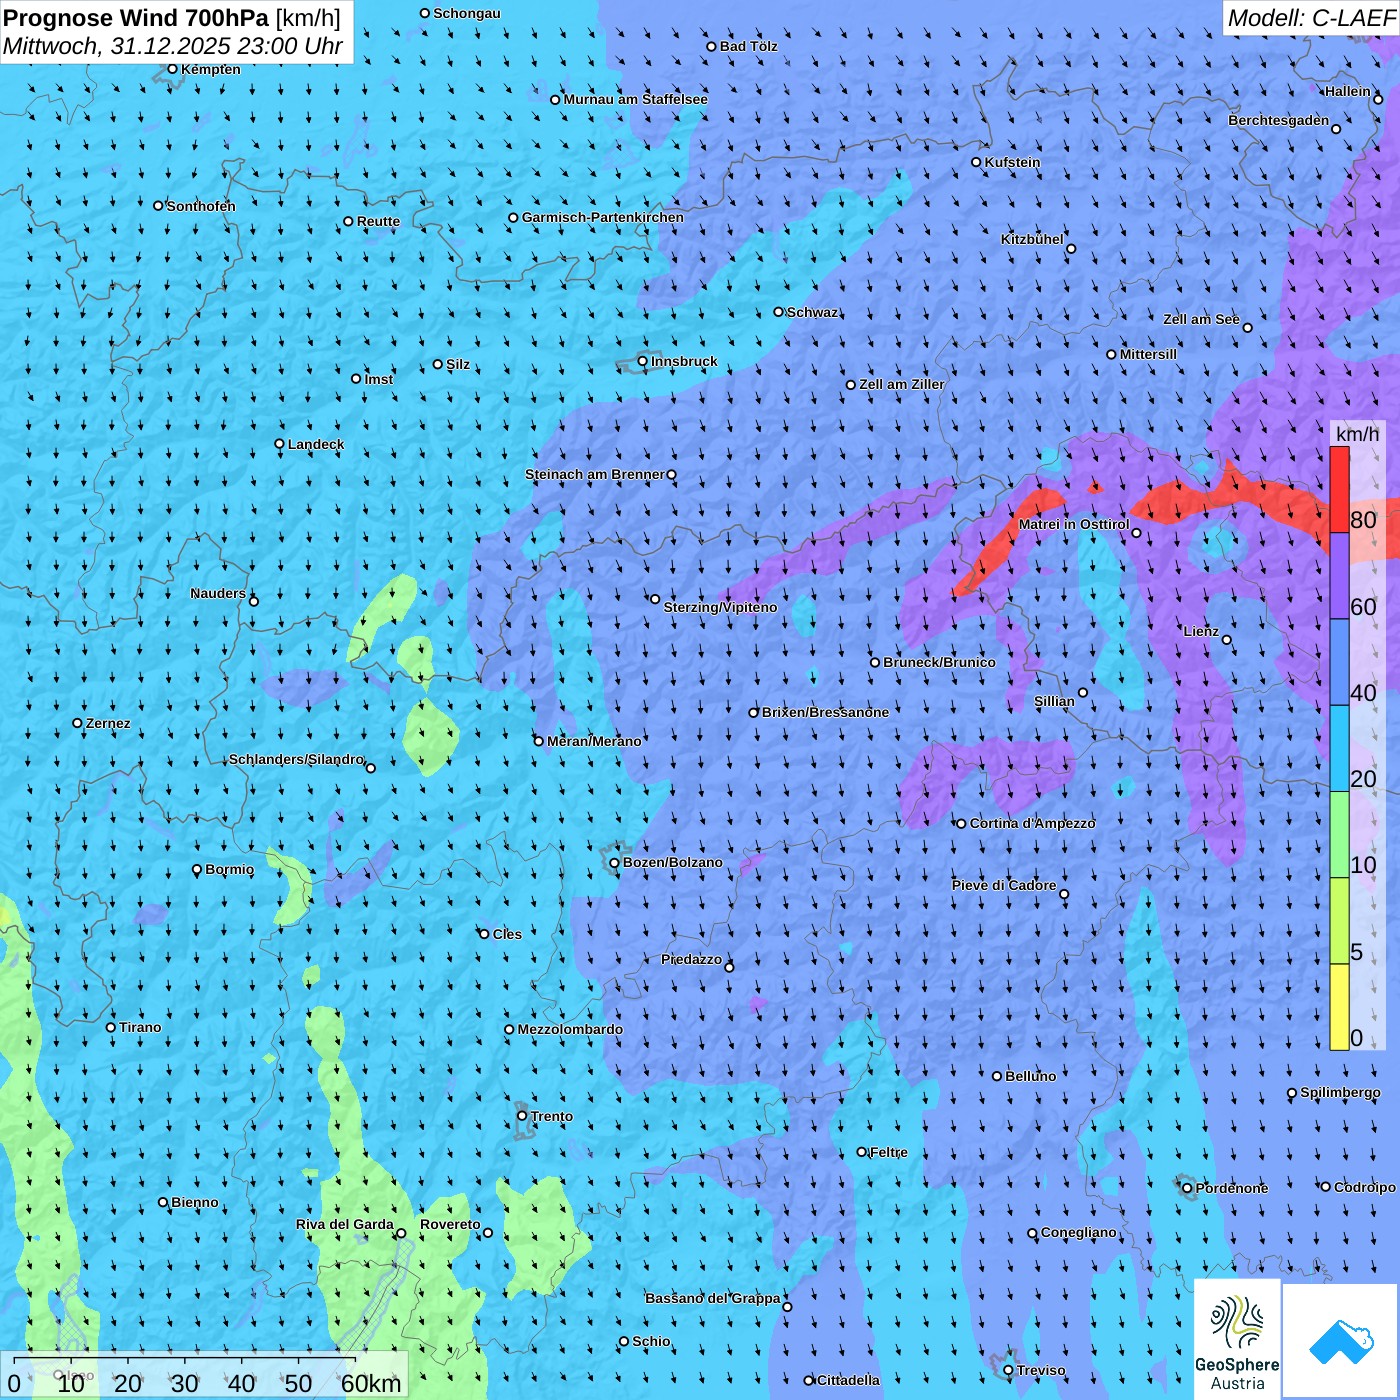Click the yellow 0-5 km/h legend swatch
Viewport: 1400px width, 1400px height.
[1339, 1007]
